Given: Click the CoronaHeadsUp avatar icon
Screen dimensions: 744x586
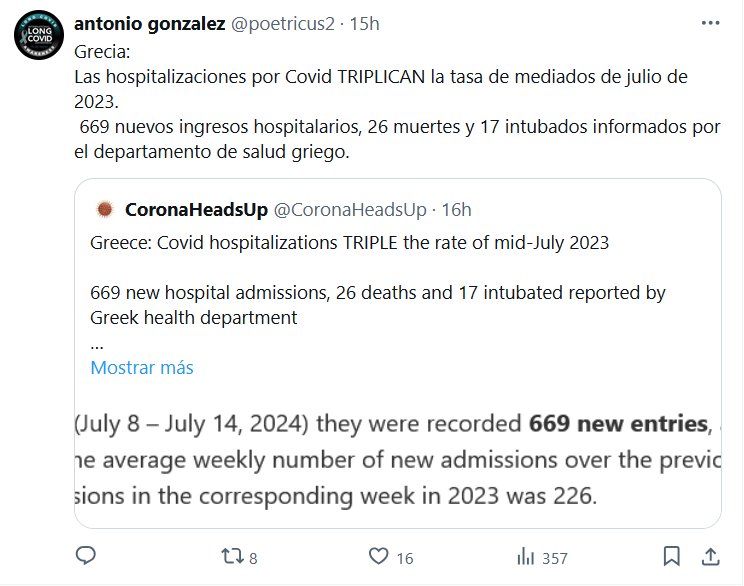Looking at the screenshot, I should (x=102, y=209).
